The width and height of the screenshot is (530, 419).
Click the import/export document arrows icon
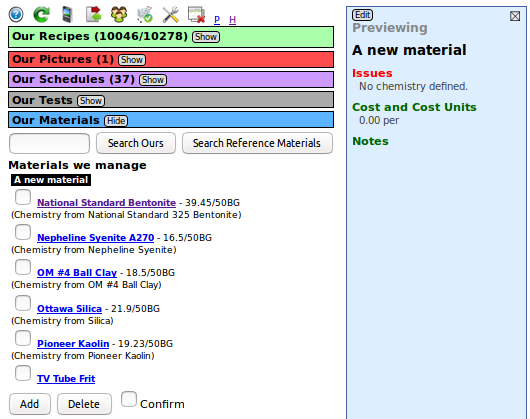click(94, 15)
